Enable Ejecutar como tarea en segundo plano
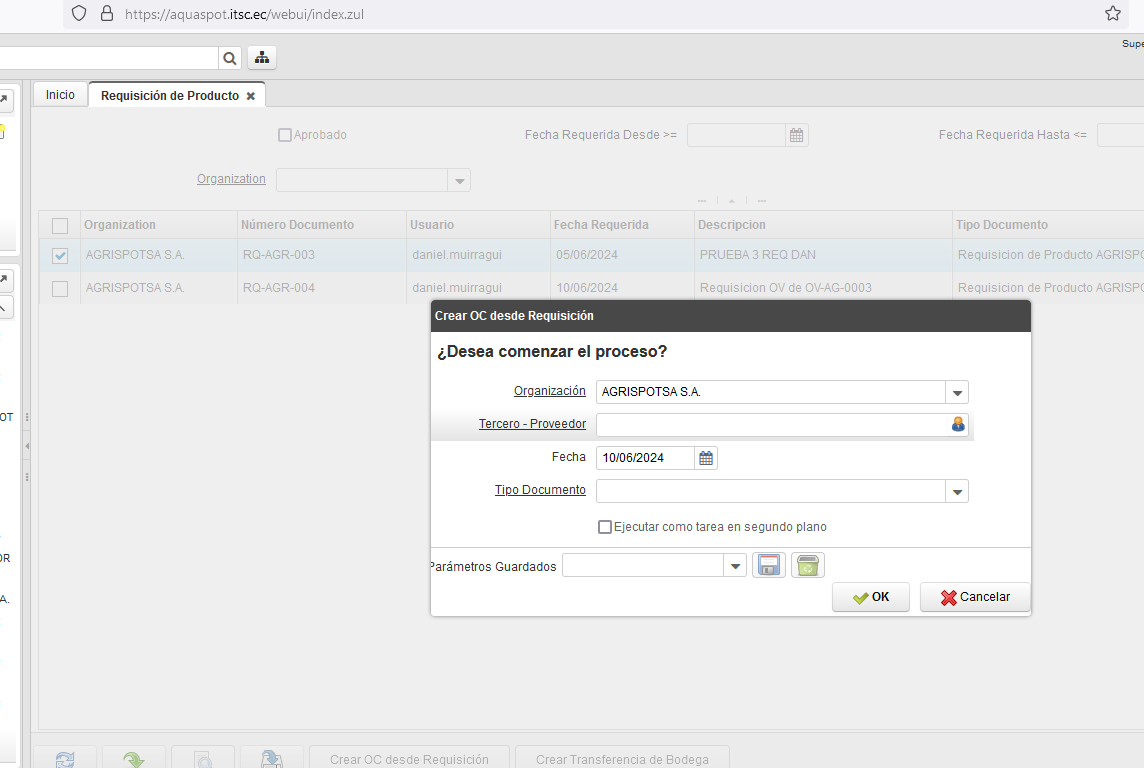 [605, 527]
